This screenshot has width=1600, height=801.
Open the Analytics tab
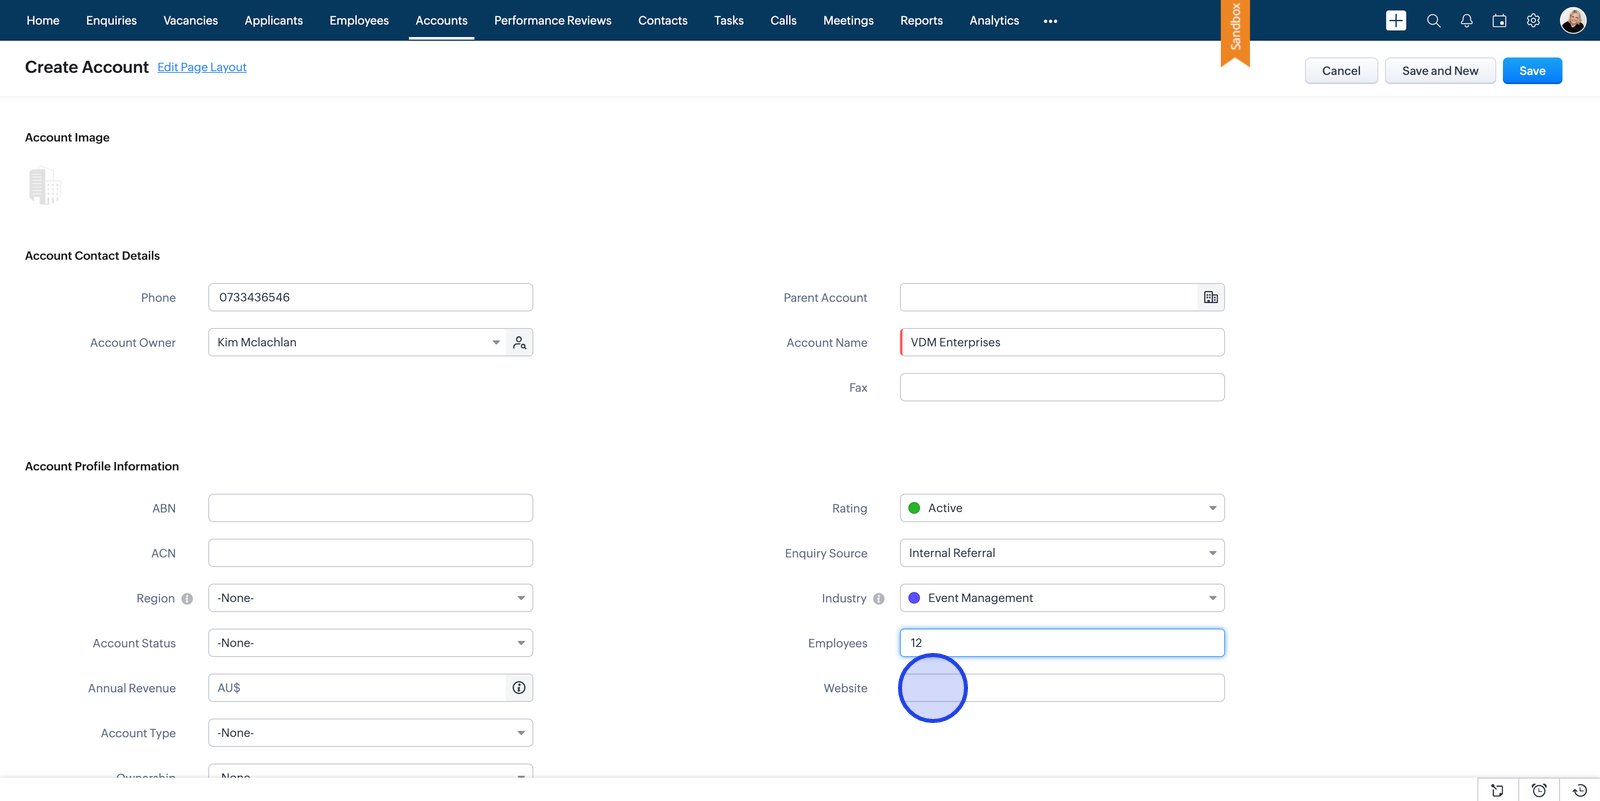tap(994, 20)
